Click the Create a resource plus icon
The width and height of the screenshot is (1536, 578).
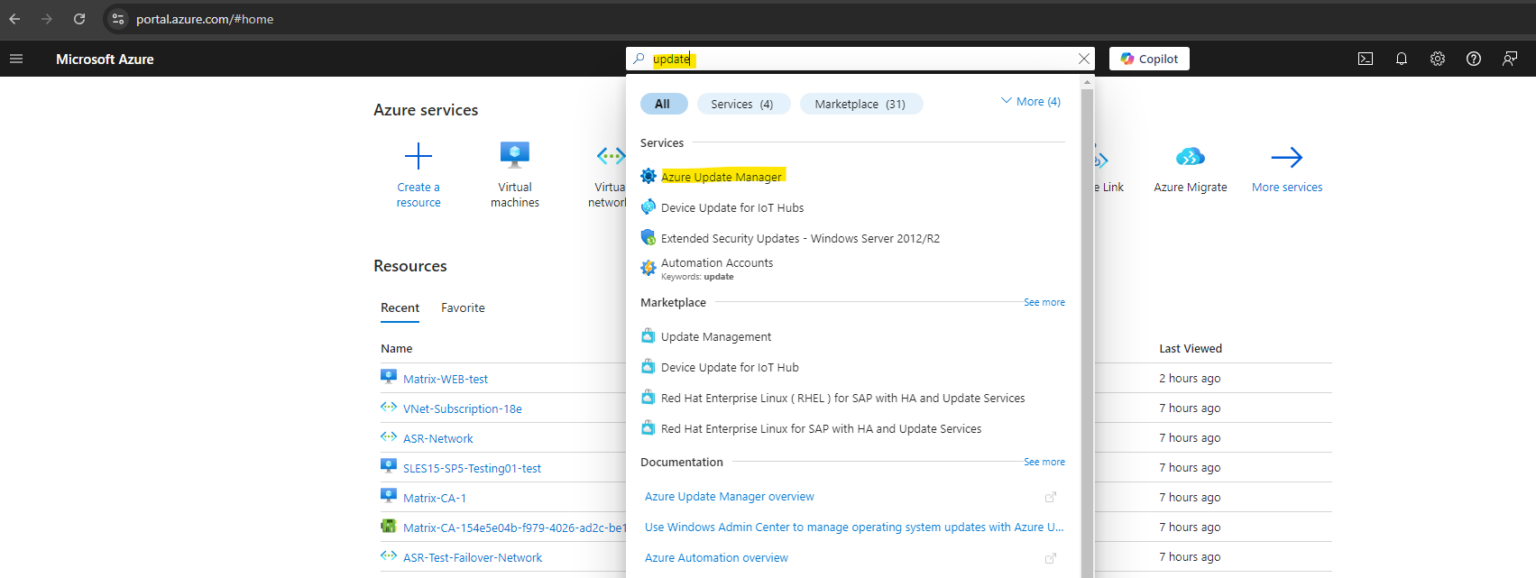(418, 155)
